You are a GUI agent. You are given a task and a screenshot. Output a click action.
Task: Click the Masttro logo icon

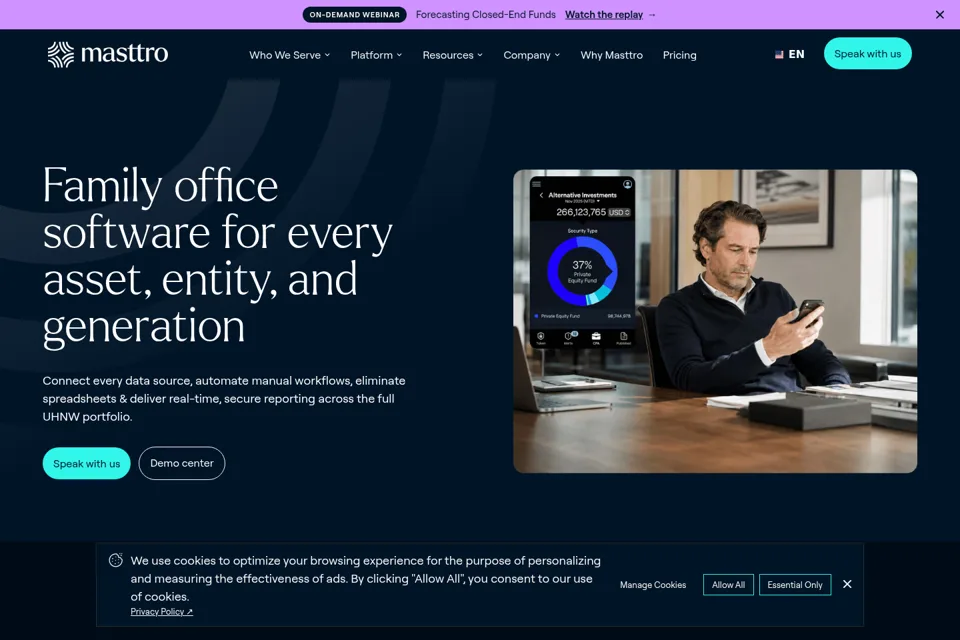pyautogui.click(x=61, y=55)
